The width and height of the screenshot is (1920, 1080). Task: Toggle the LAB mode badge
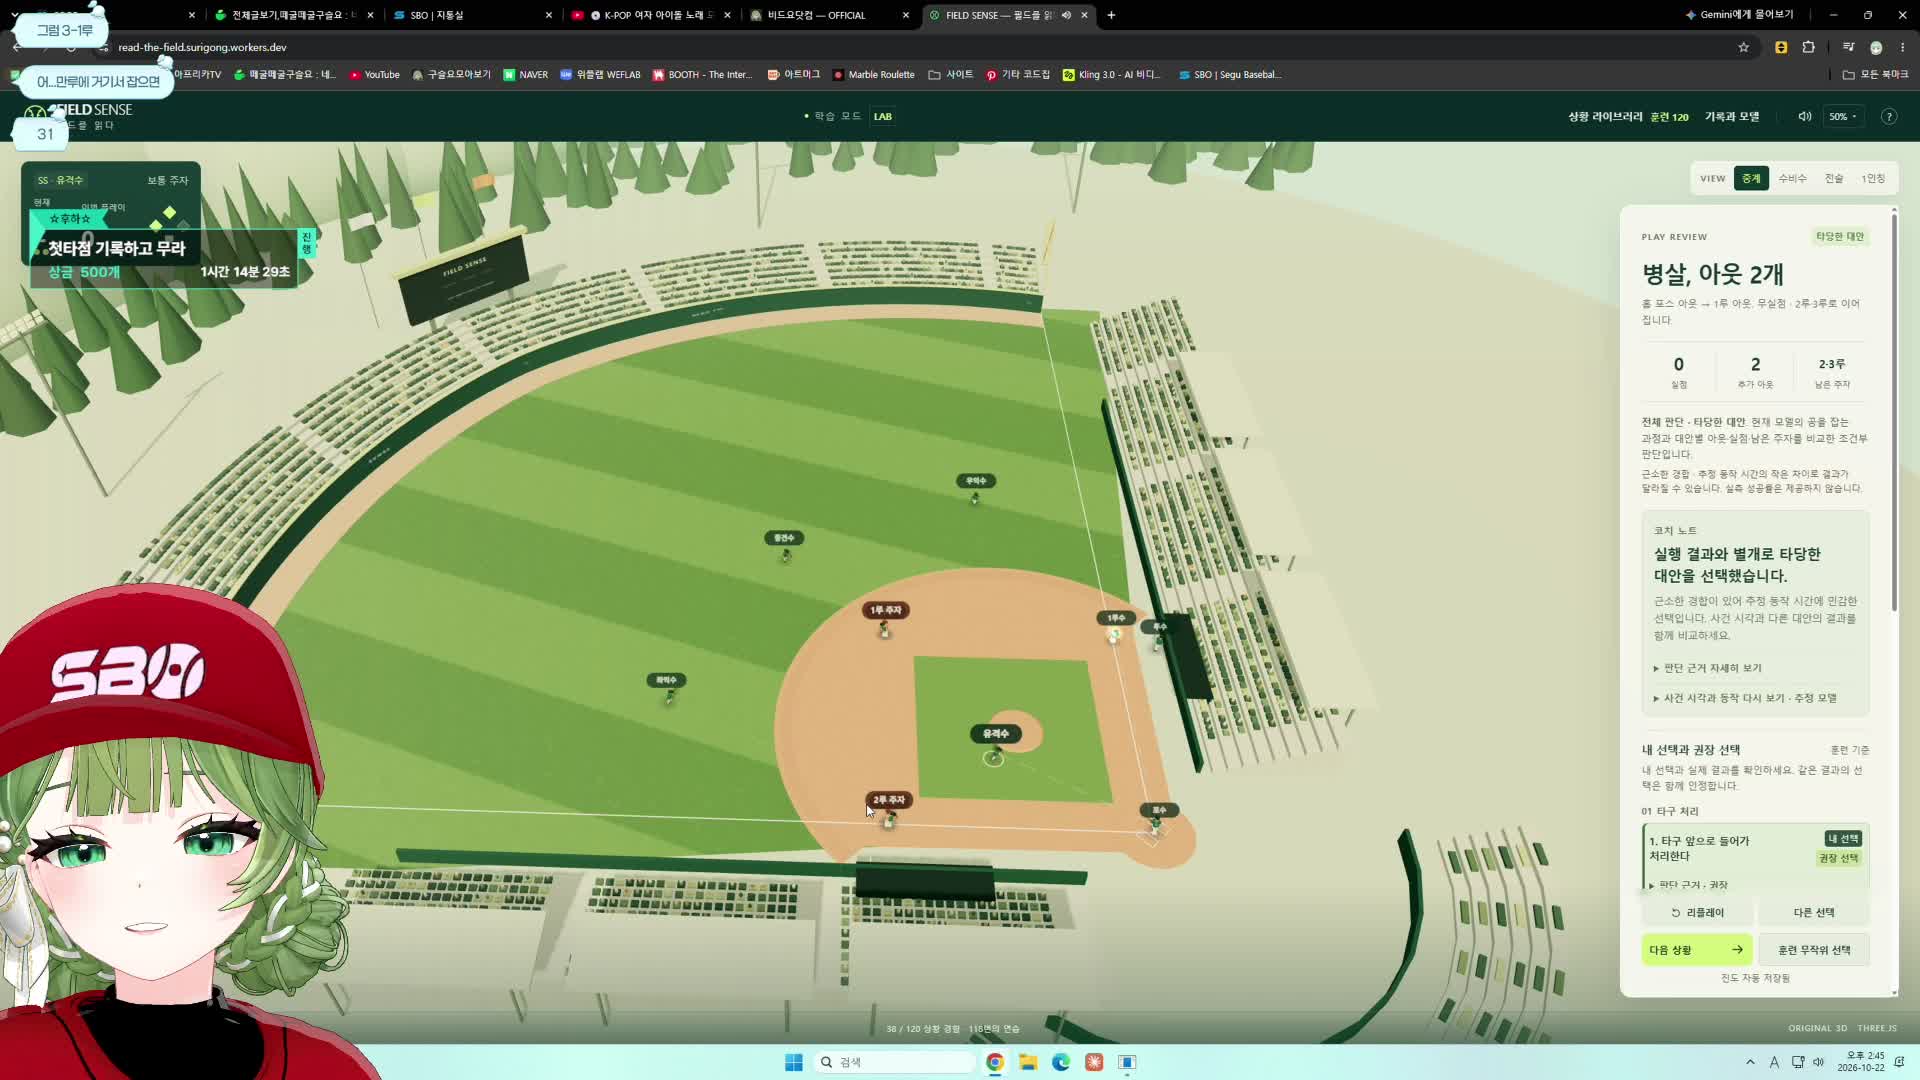(x=883, y=116)
